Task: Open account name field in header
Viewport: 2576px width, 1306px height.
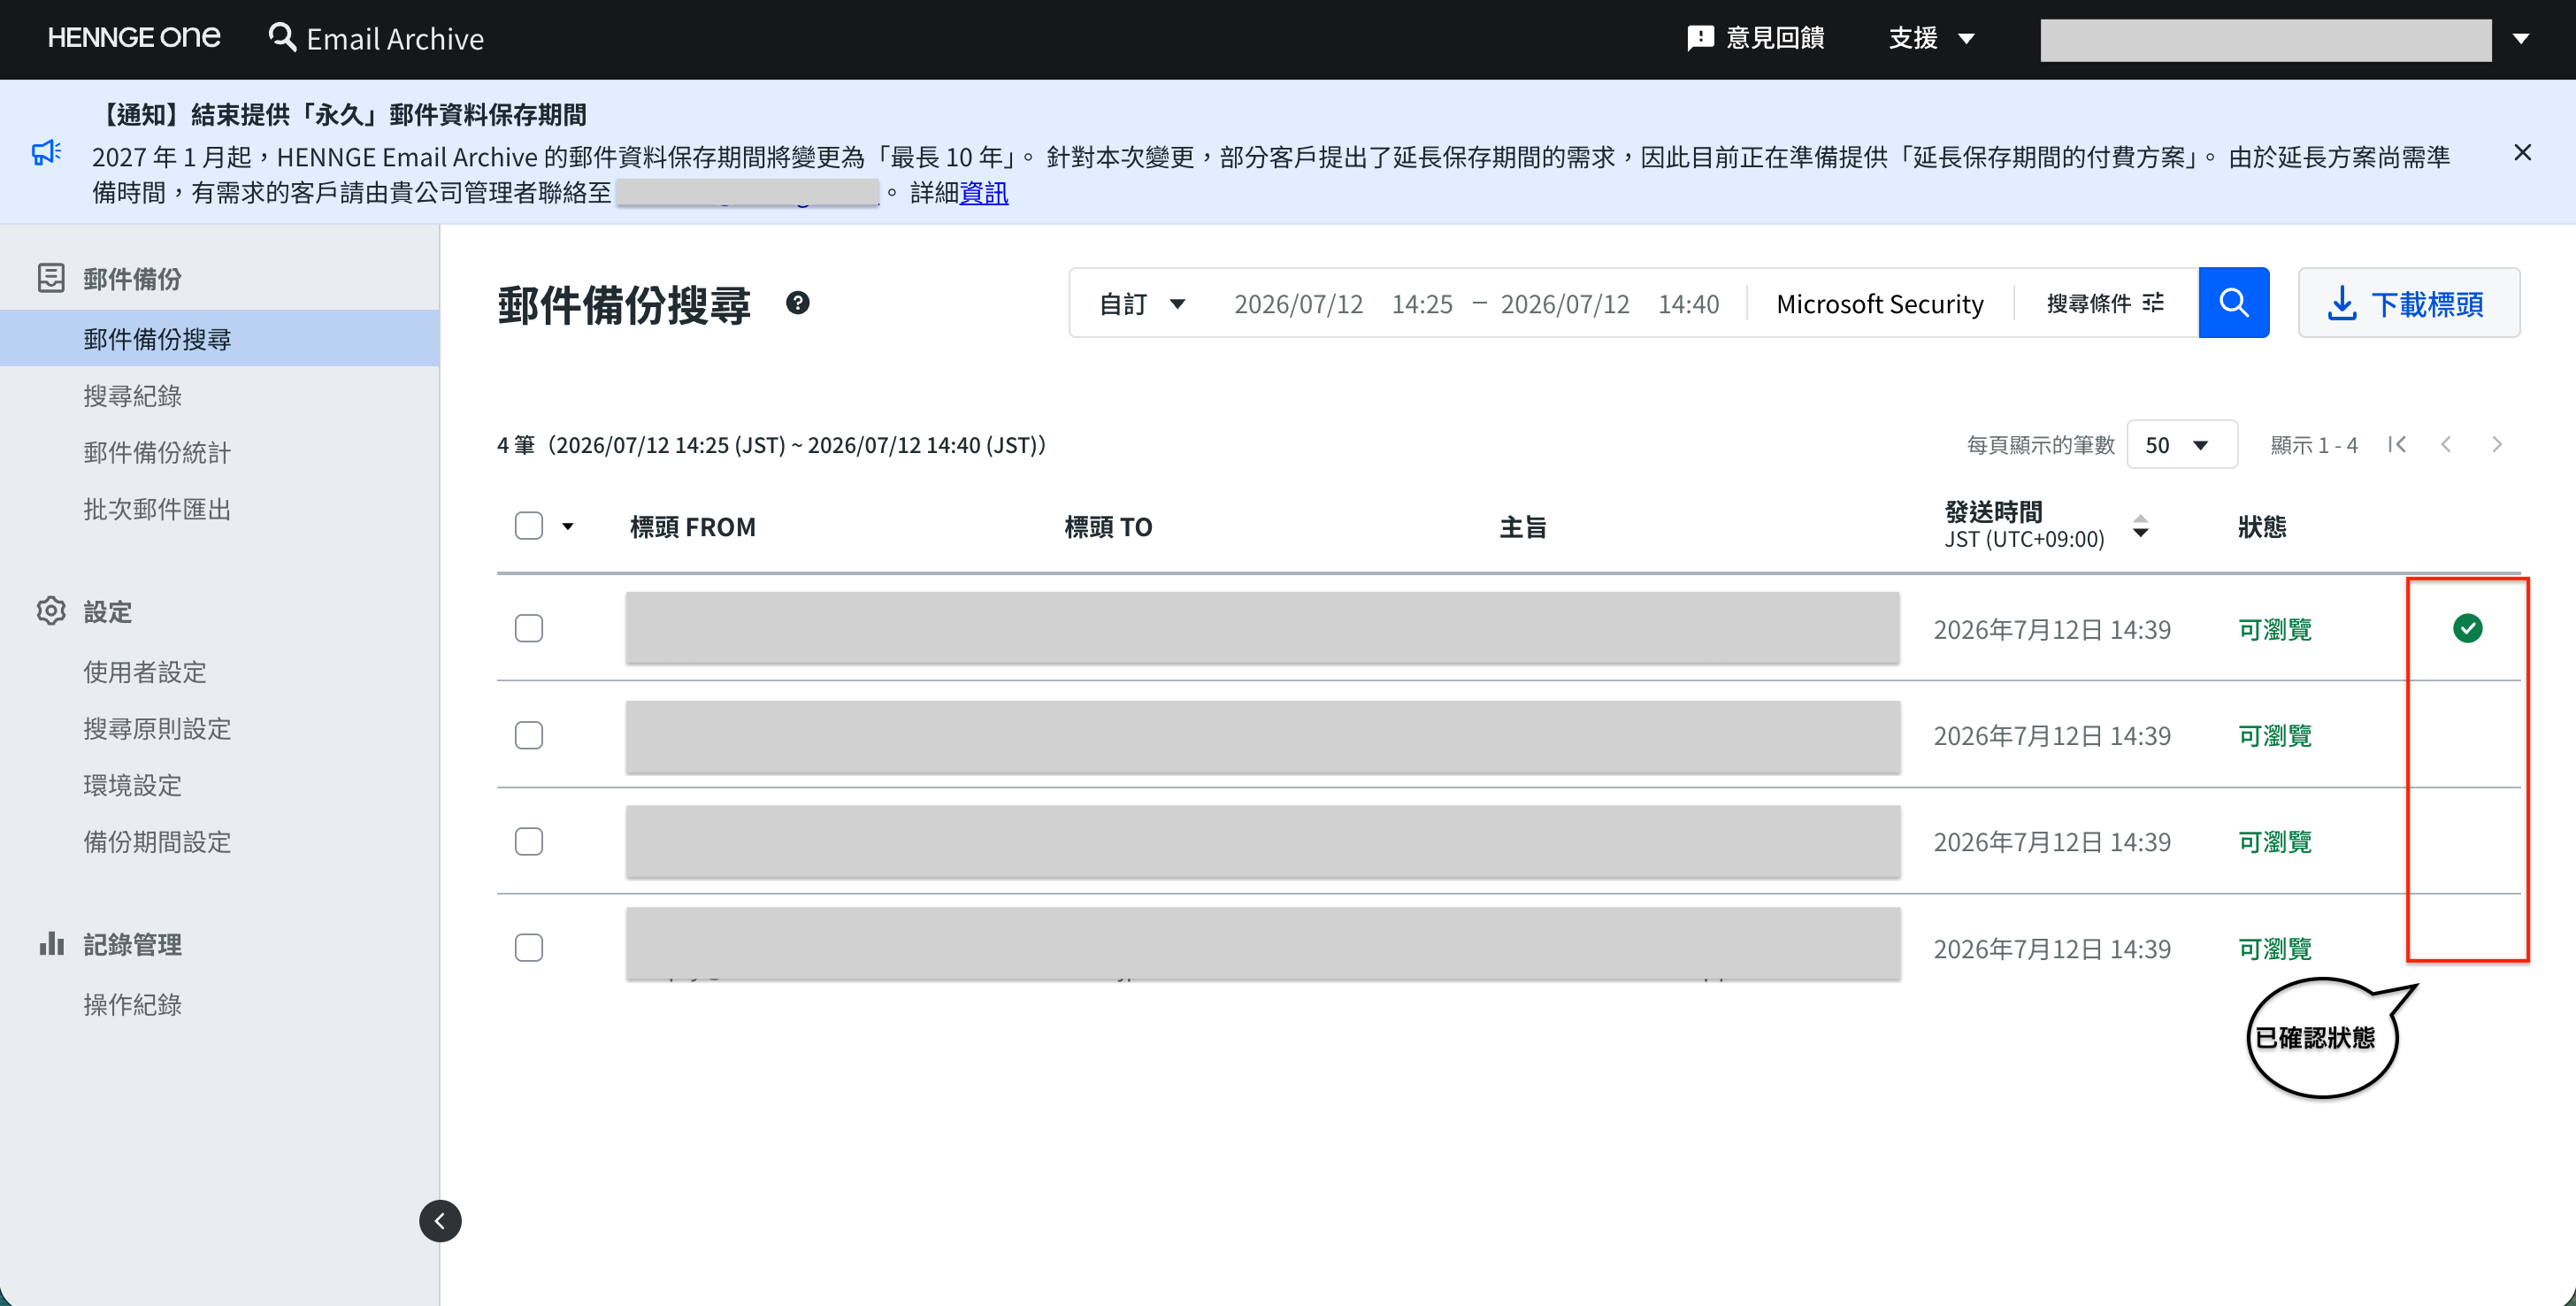Action: [2265, 39]
